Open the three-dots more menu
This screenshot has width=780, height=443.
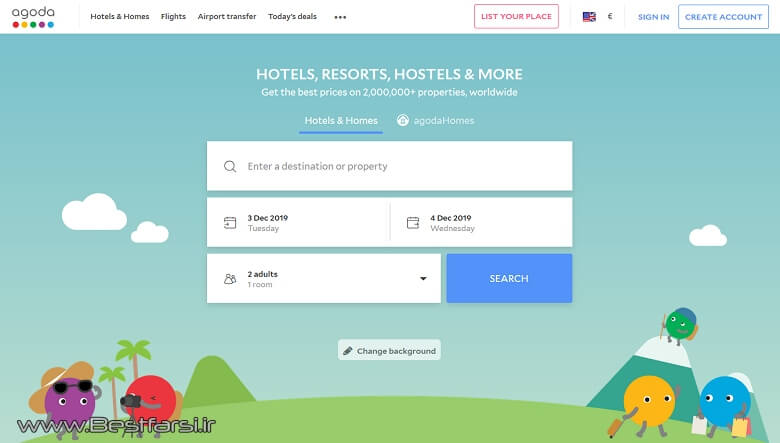pos(340,17)
